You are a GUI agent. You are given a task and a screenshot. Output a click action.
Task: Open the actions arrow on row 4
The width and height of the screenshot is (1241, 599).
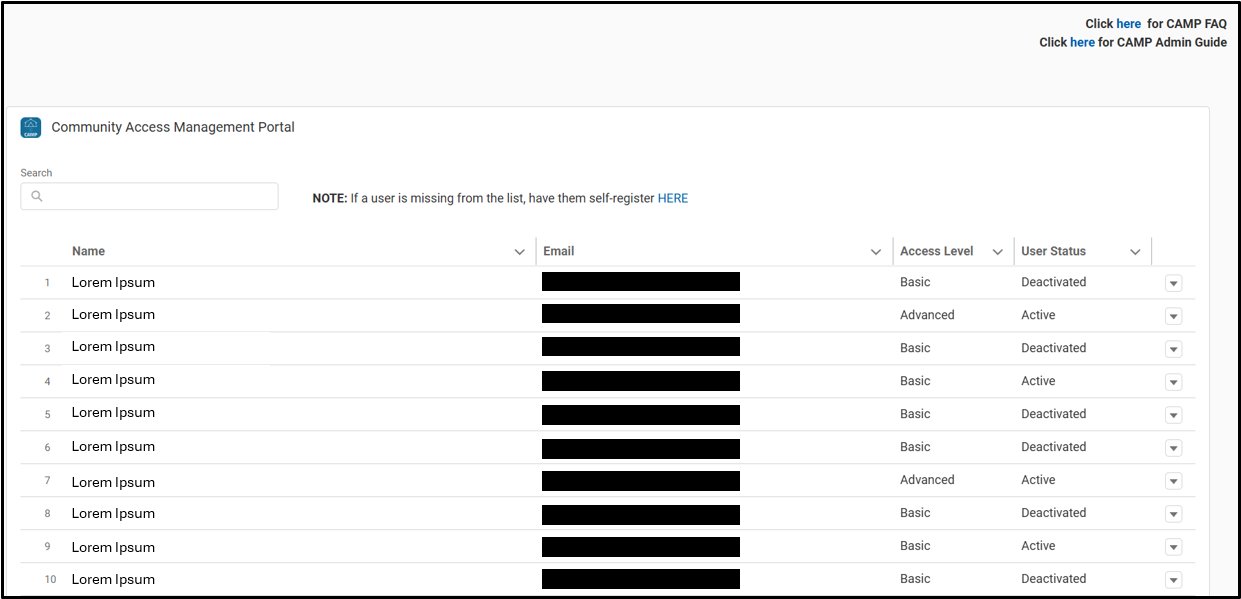click(x=1173, y=382)
